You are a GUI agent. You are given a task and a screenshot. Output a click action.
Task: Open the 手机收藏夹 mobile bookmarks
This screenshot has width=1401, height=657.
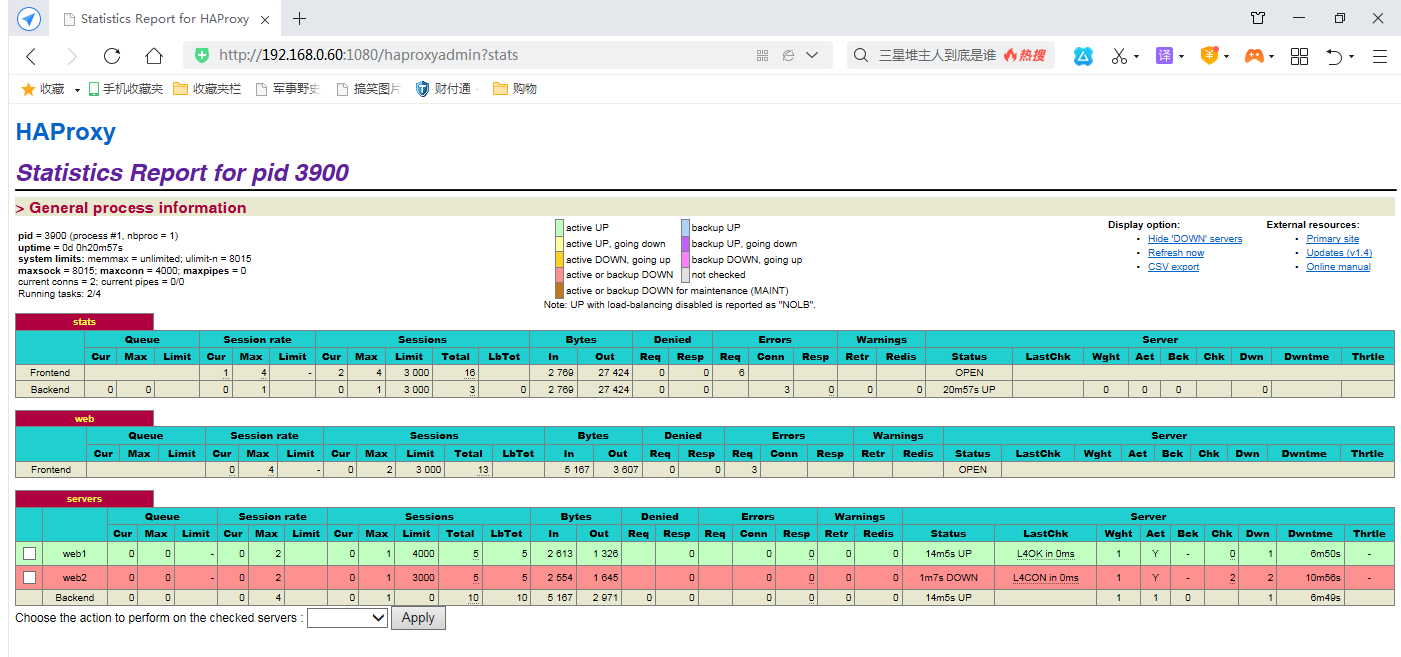(x=126, y=89)
